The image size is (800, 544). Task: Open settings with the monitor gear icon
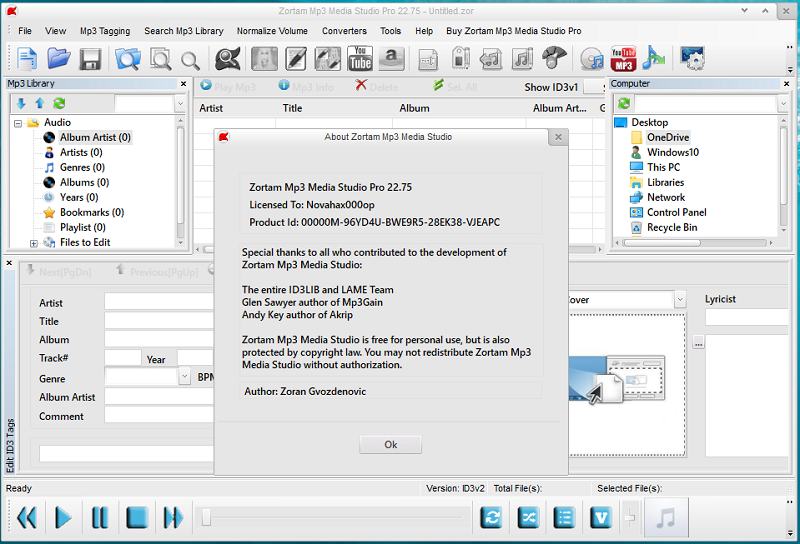tap(692, 58)
